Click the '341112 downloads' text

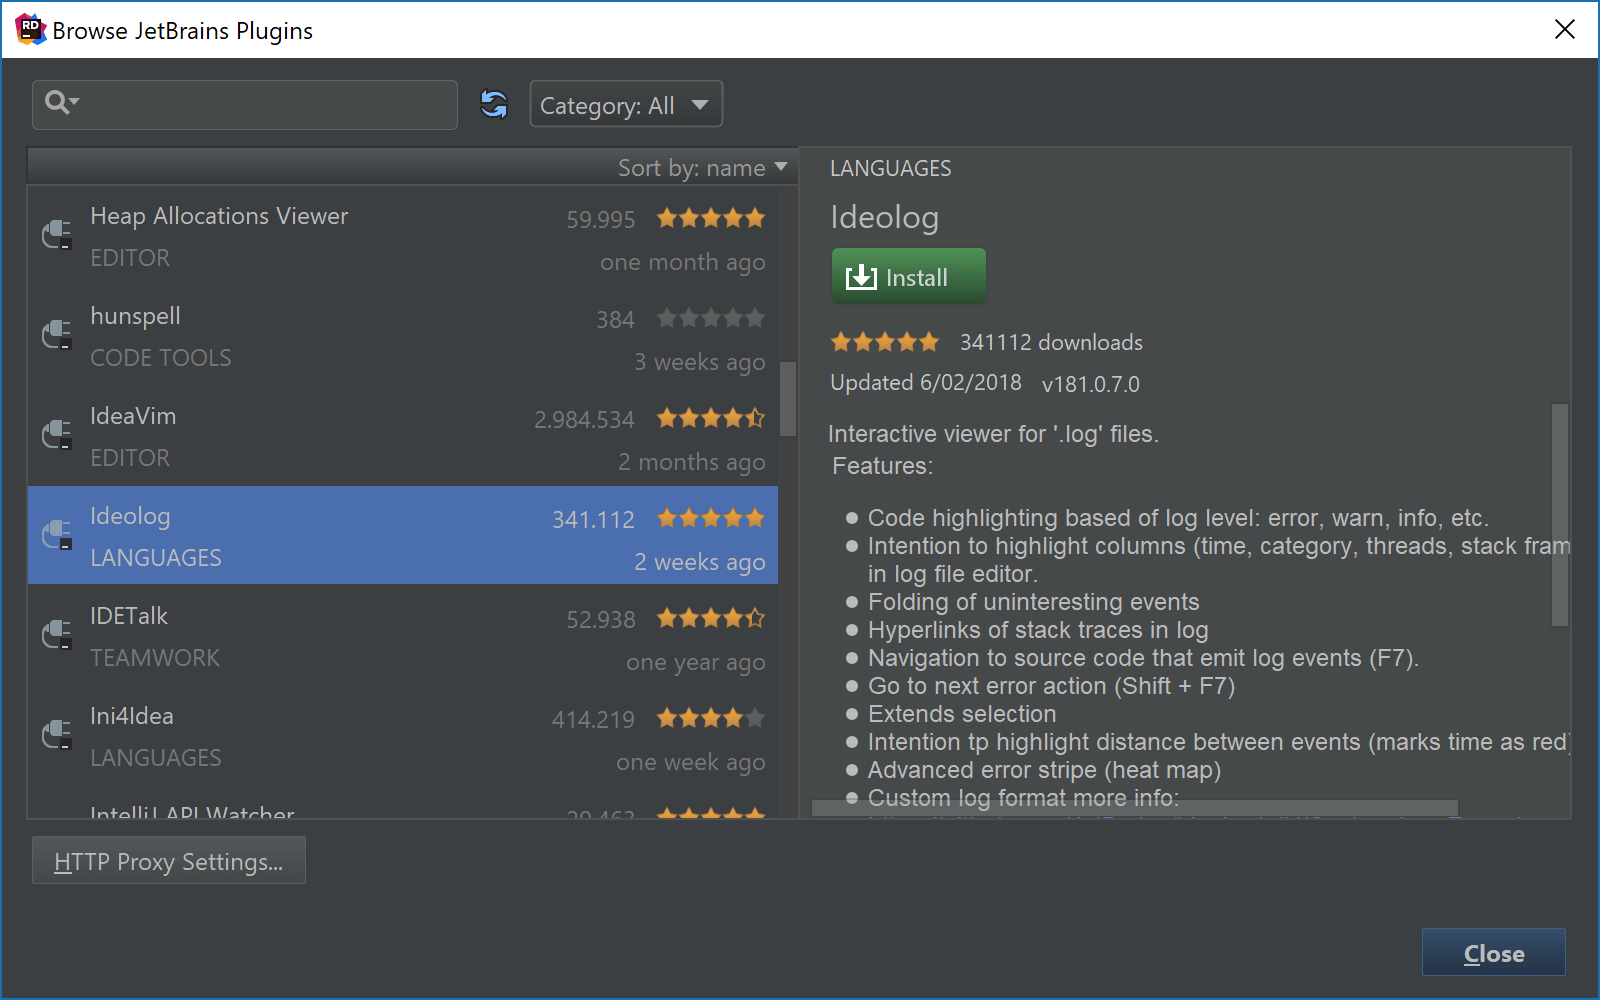pos(1051,342)
